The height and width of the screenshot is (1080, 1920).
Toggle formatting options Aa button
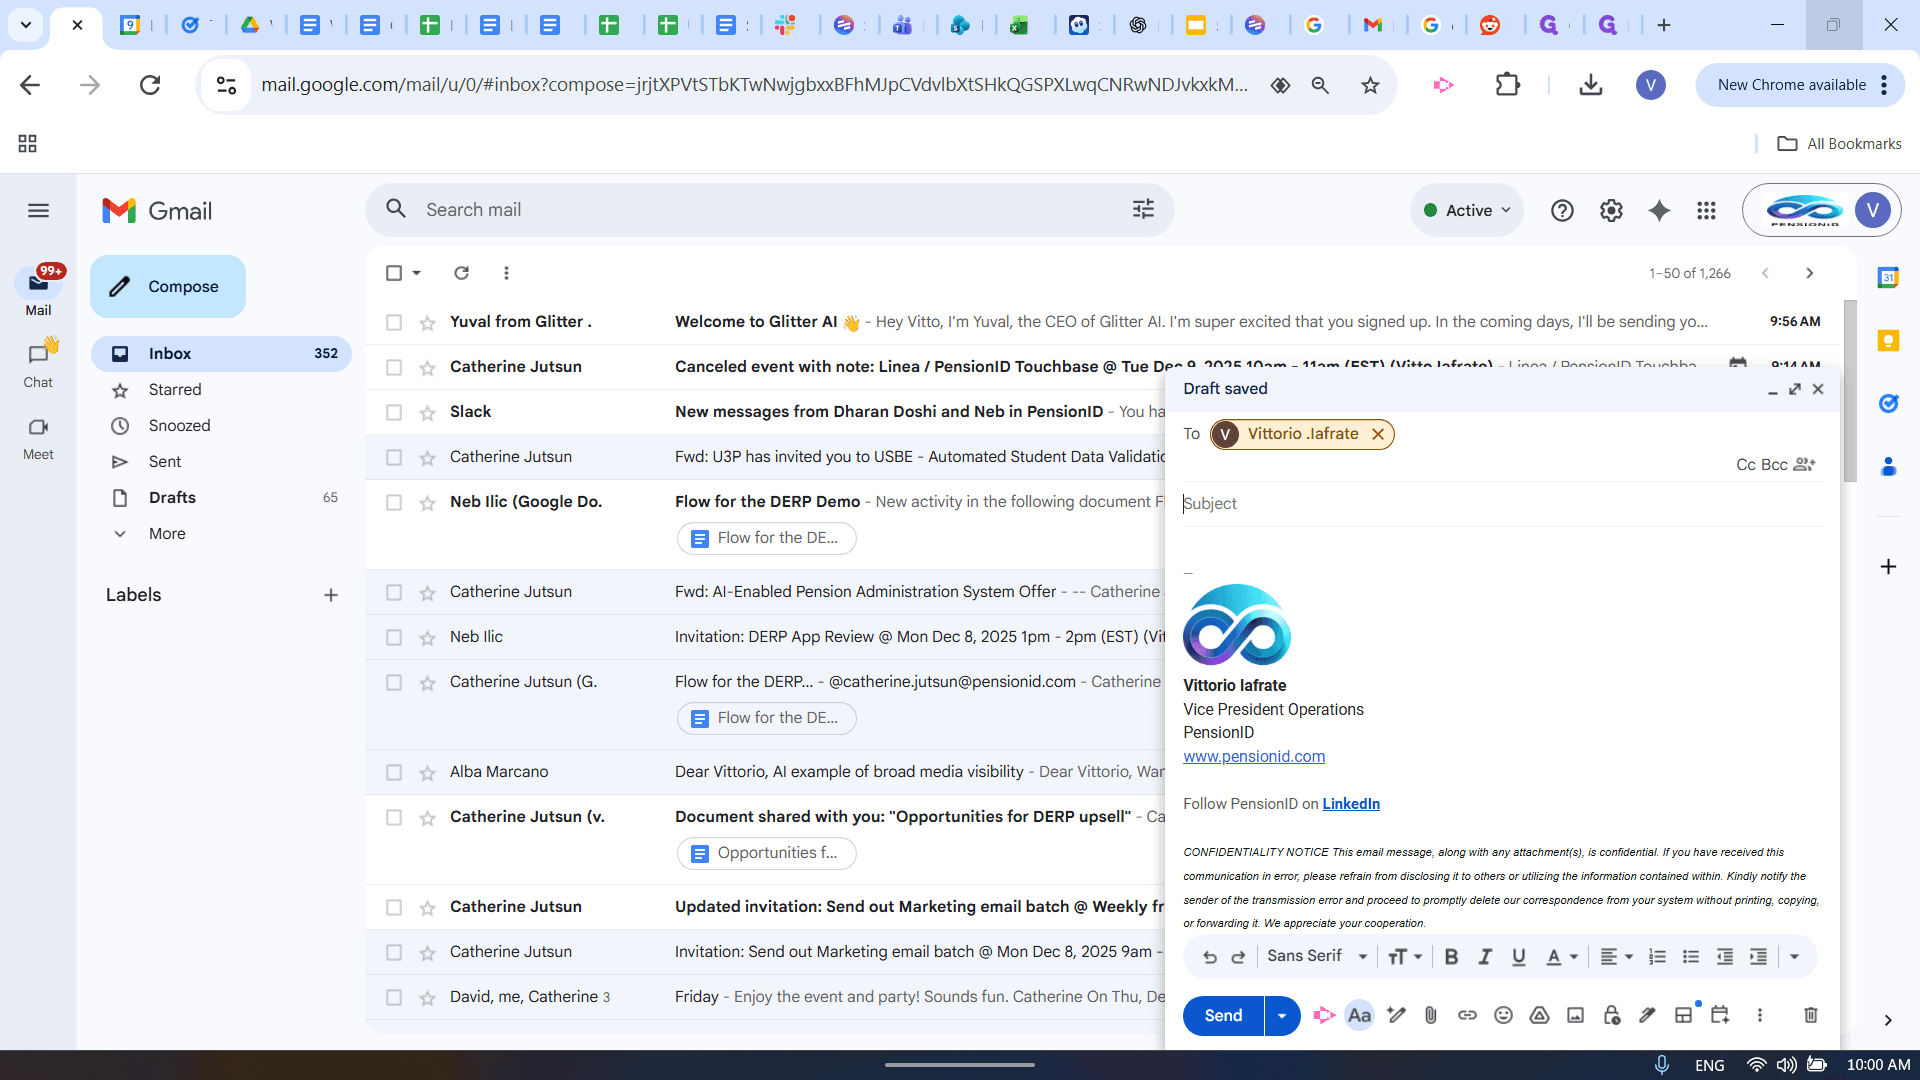[x=1359, y=1015]
